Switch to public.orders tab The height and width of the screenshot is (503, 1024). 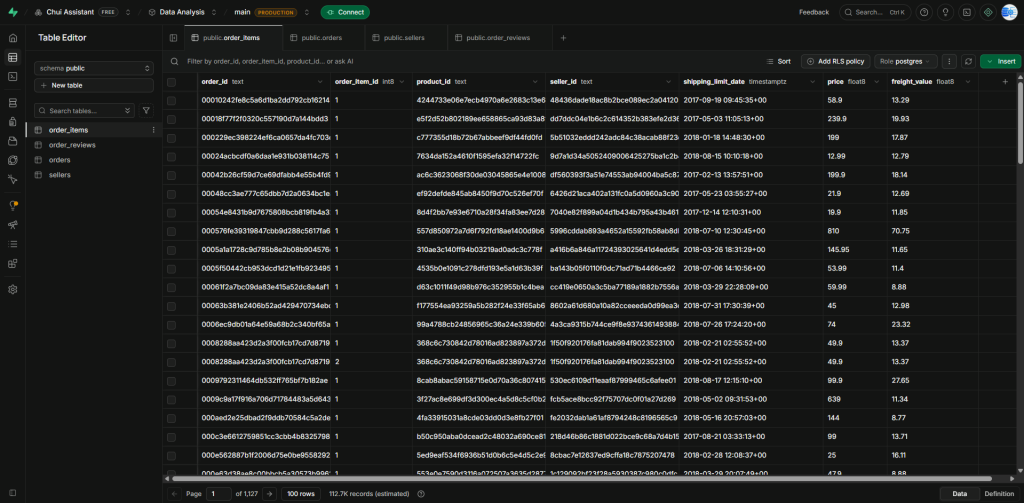(x=323, y=38)
